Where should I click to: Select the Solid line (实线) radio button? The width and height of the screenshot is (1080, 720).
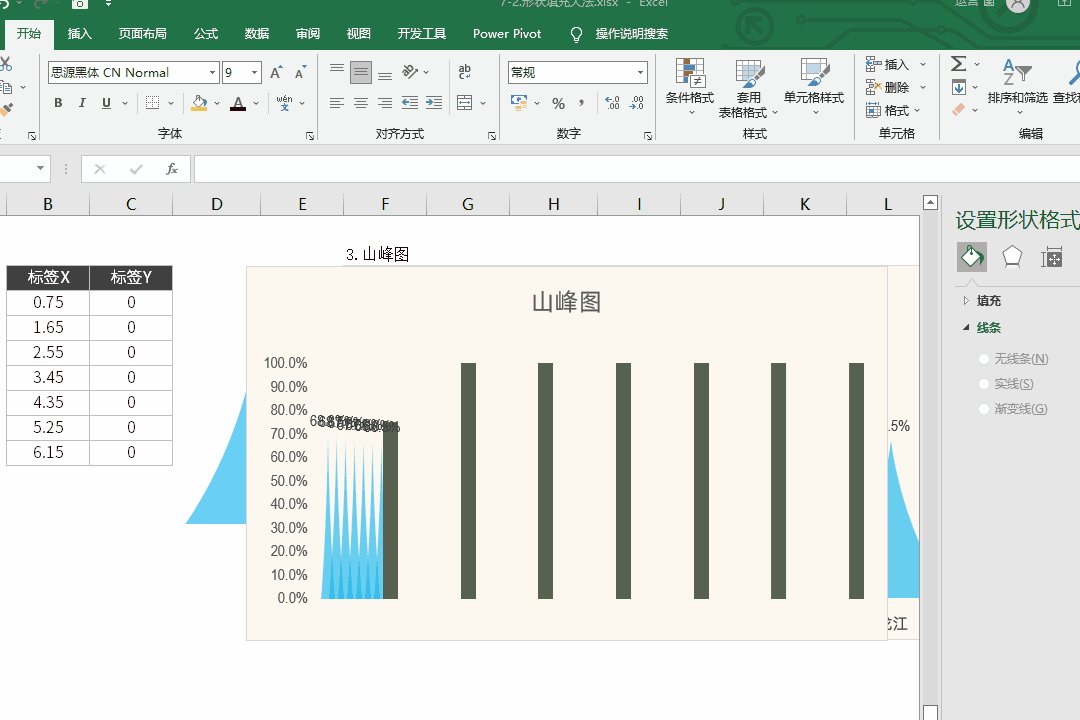[x=985, y=384]
